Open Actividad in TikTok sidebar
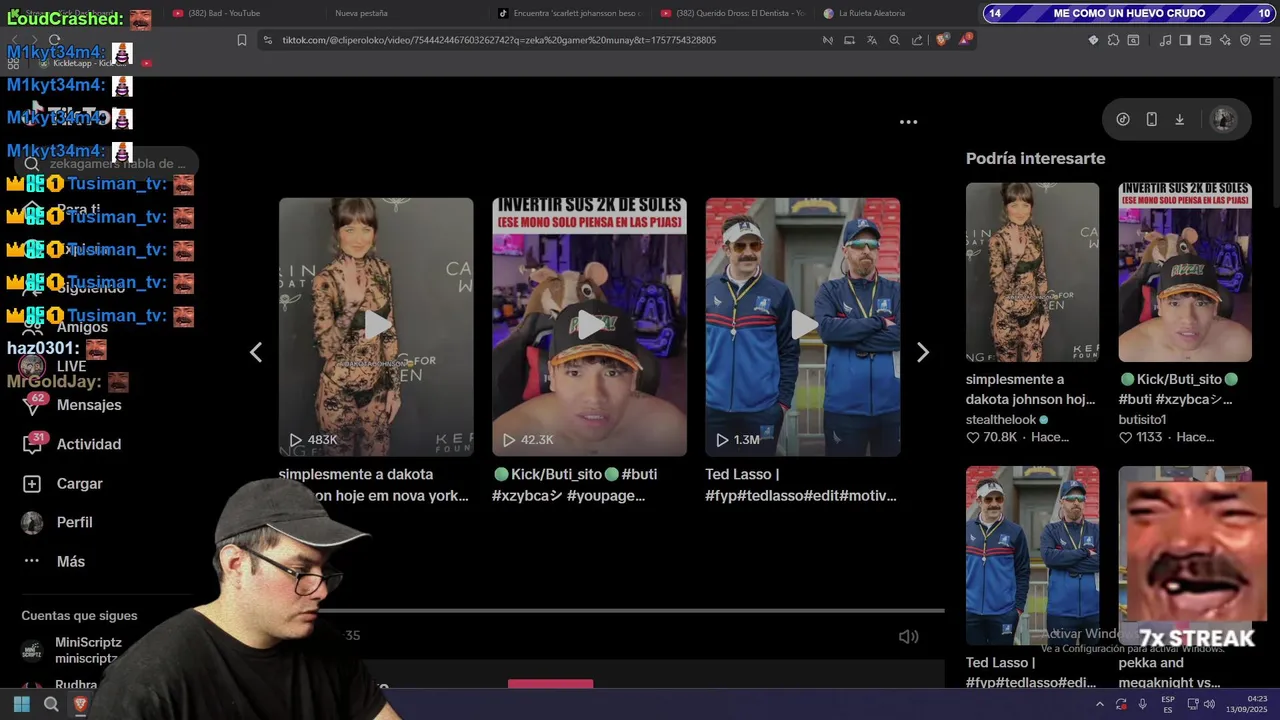Screen dimensions: 1280x720 tap(89, 444)
